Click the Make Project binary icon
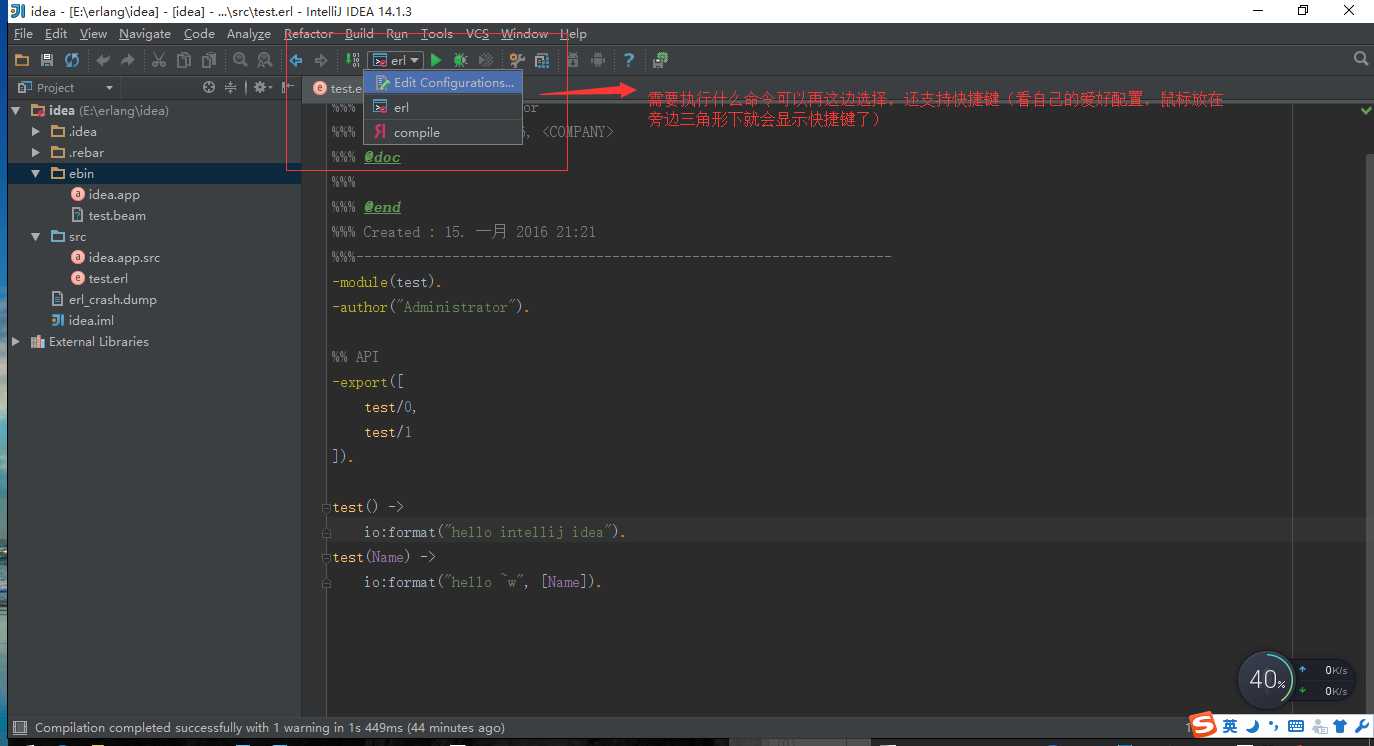The width and height of the screenshot is (1374, 746). coord(352,61)
